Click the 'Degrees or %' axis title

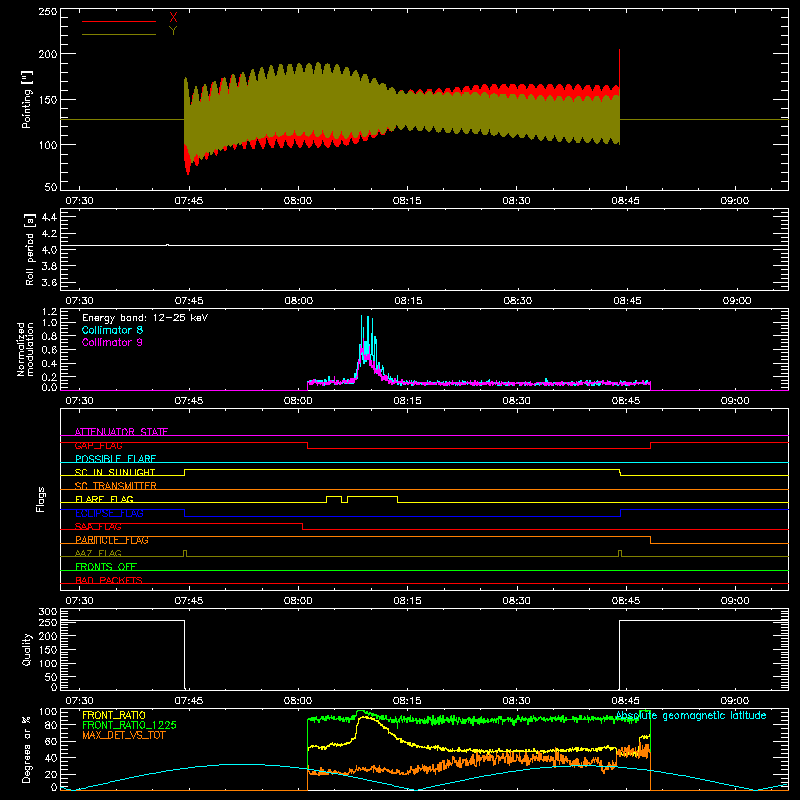tap(27, 749)
